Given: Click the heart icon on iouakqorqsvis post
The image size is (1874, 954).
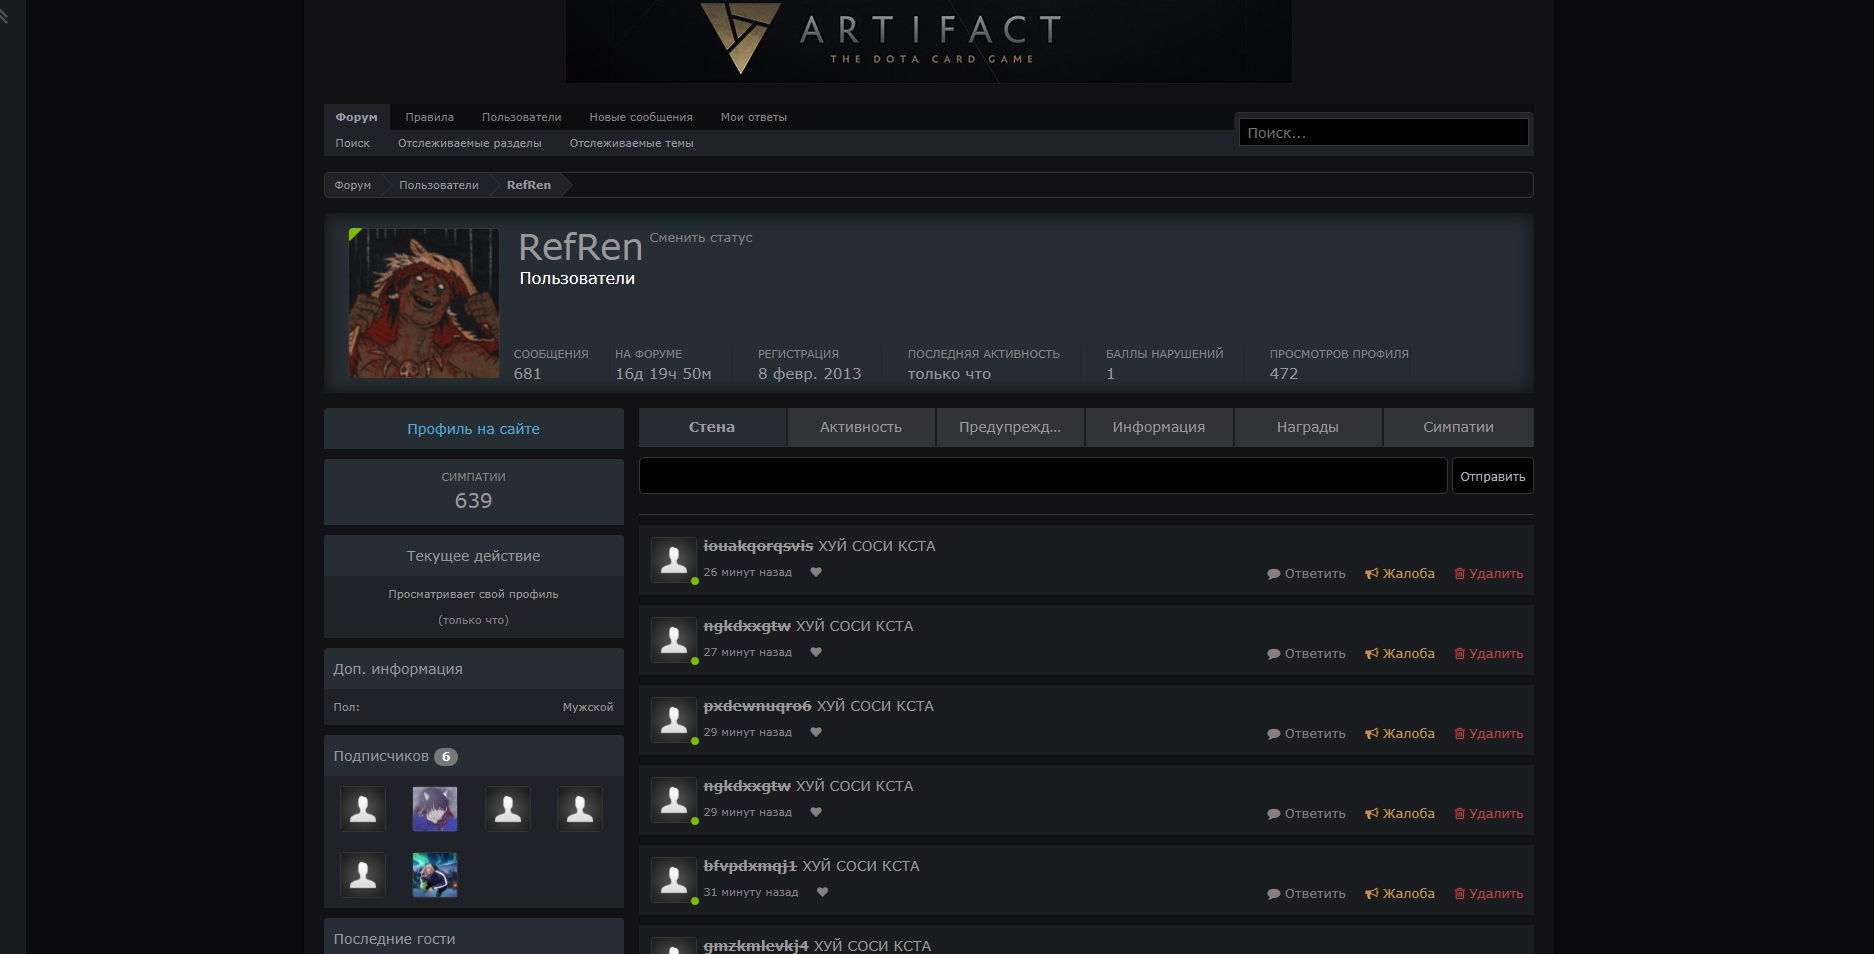Looking at the screenshot, I should (x=816, y=572).
